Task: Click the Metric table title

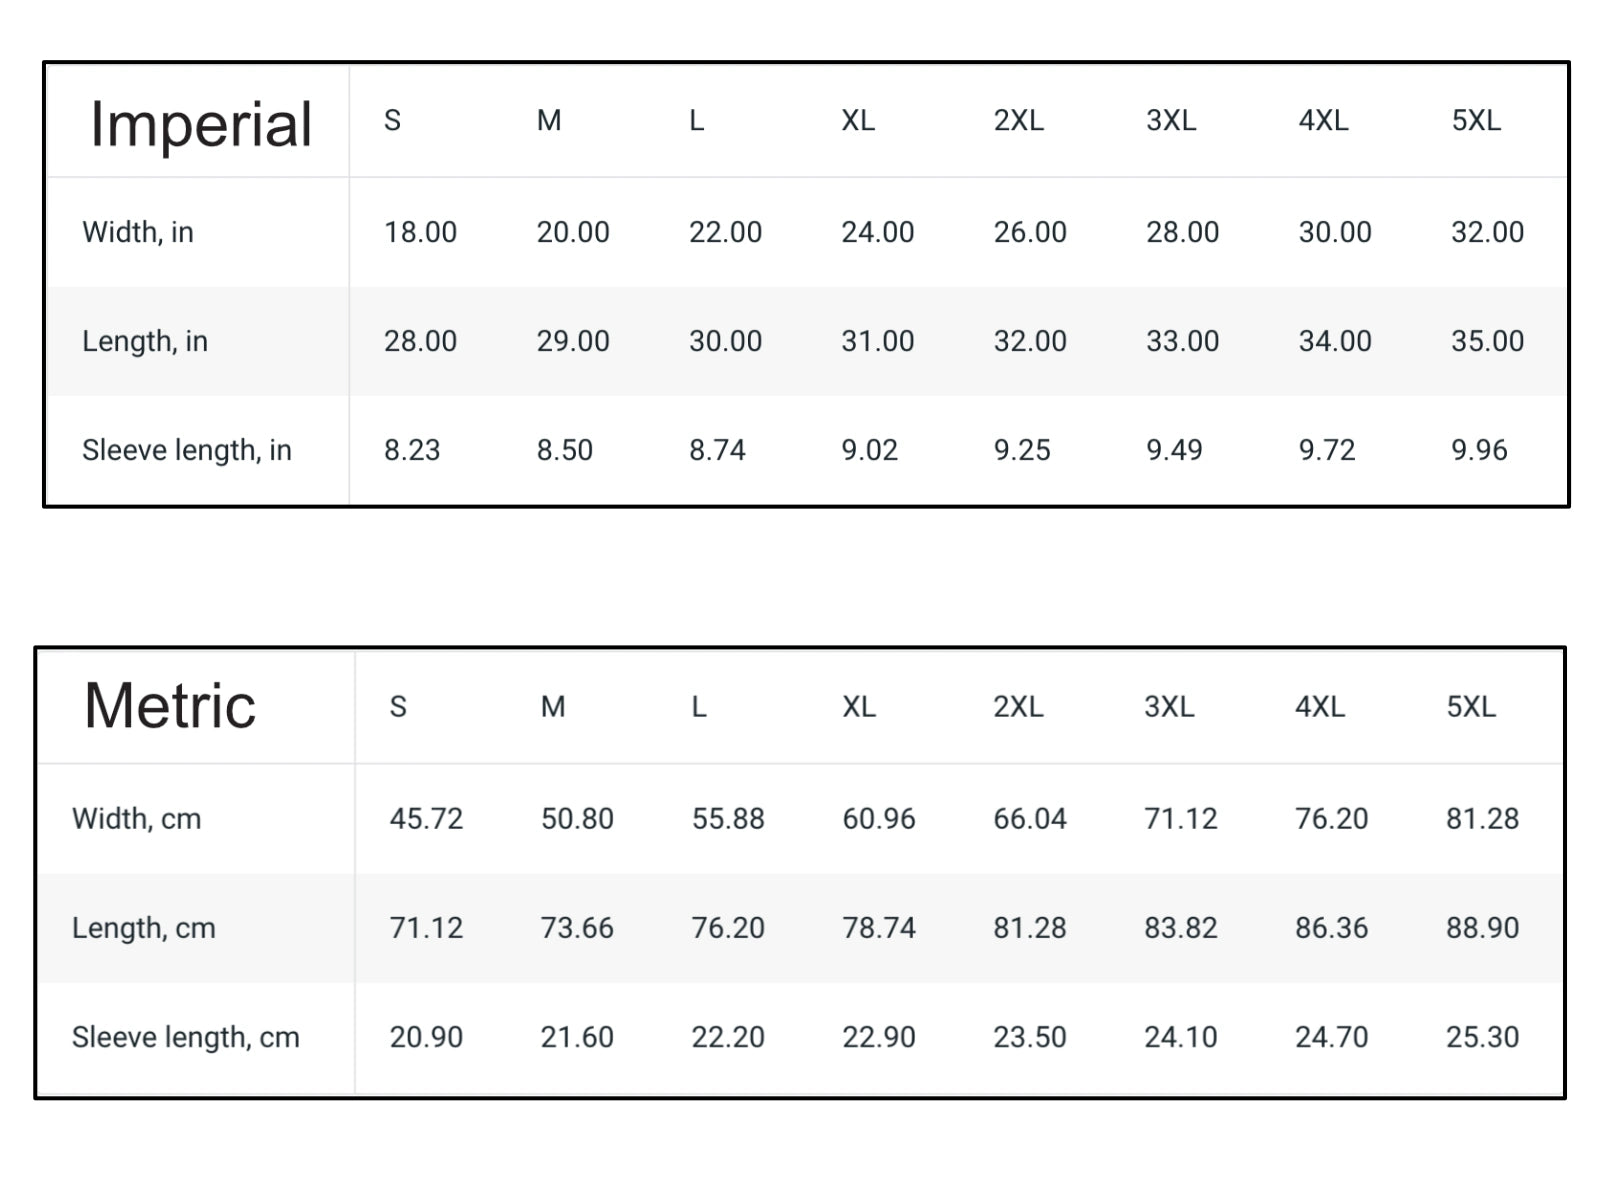Action: point(170,706)
